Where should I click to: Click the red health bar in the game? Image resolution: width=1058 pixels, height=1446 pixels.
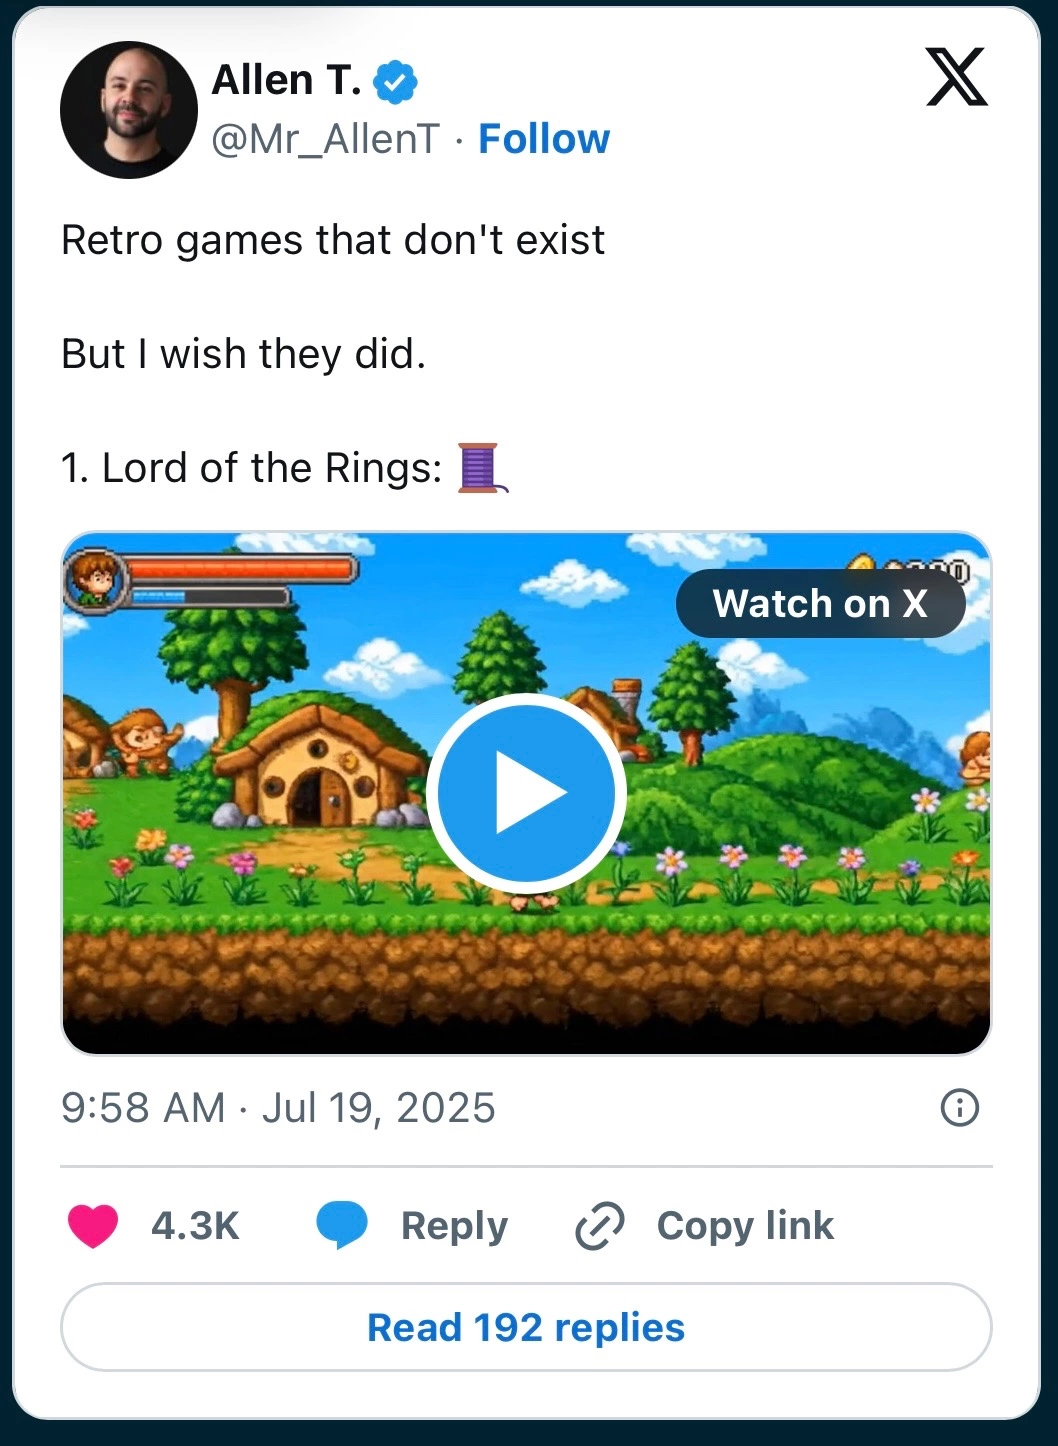(241, 570)
